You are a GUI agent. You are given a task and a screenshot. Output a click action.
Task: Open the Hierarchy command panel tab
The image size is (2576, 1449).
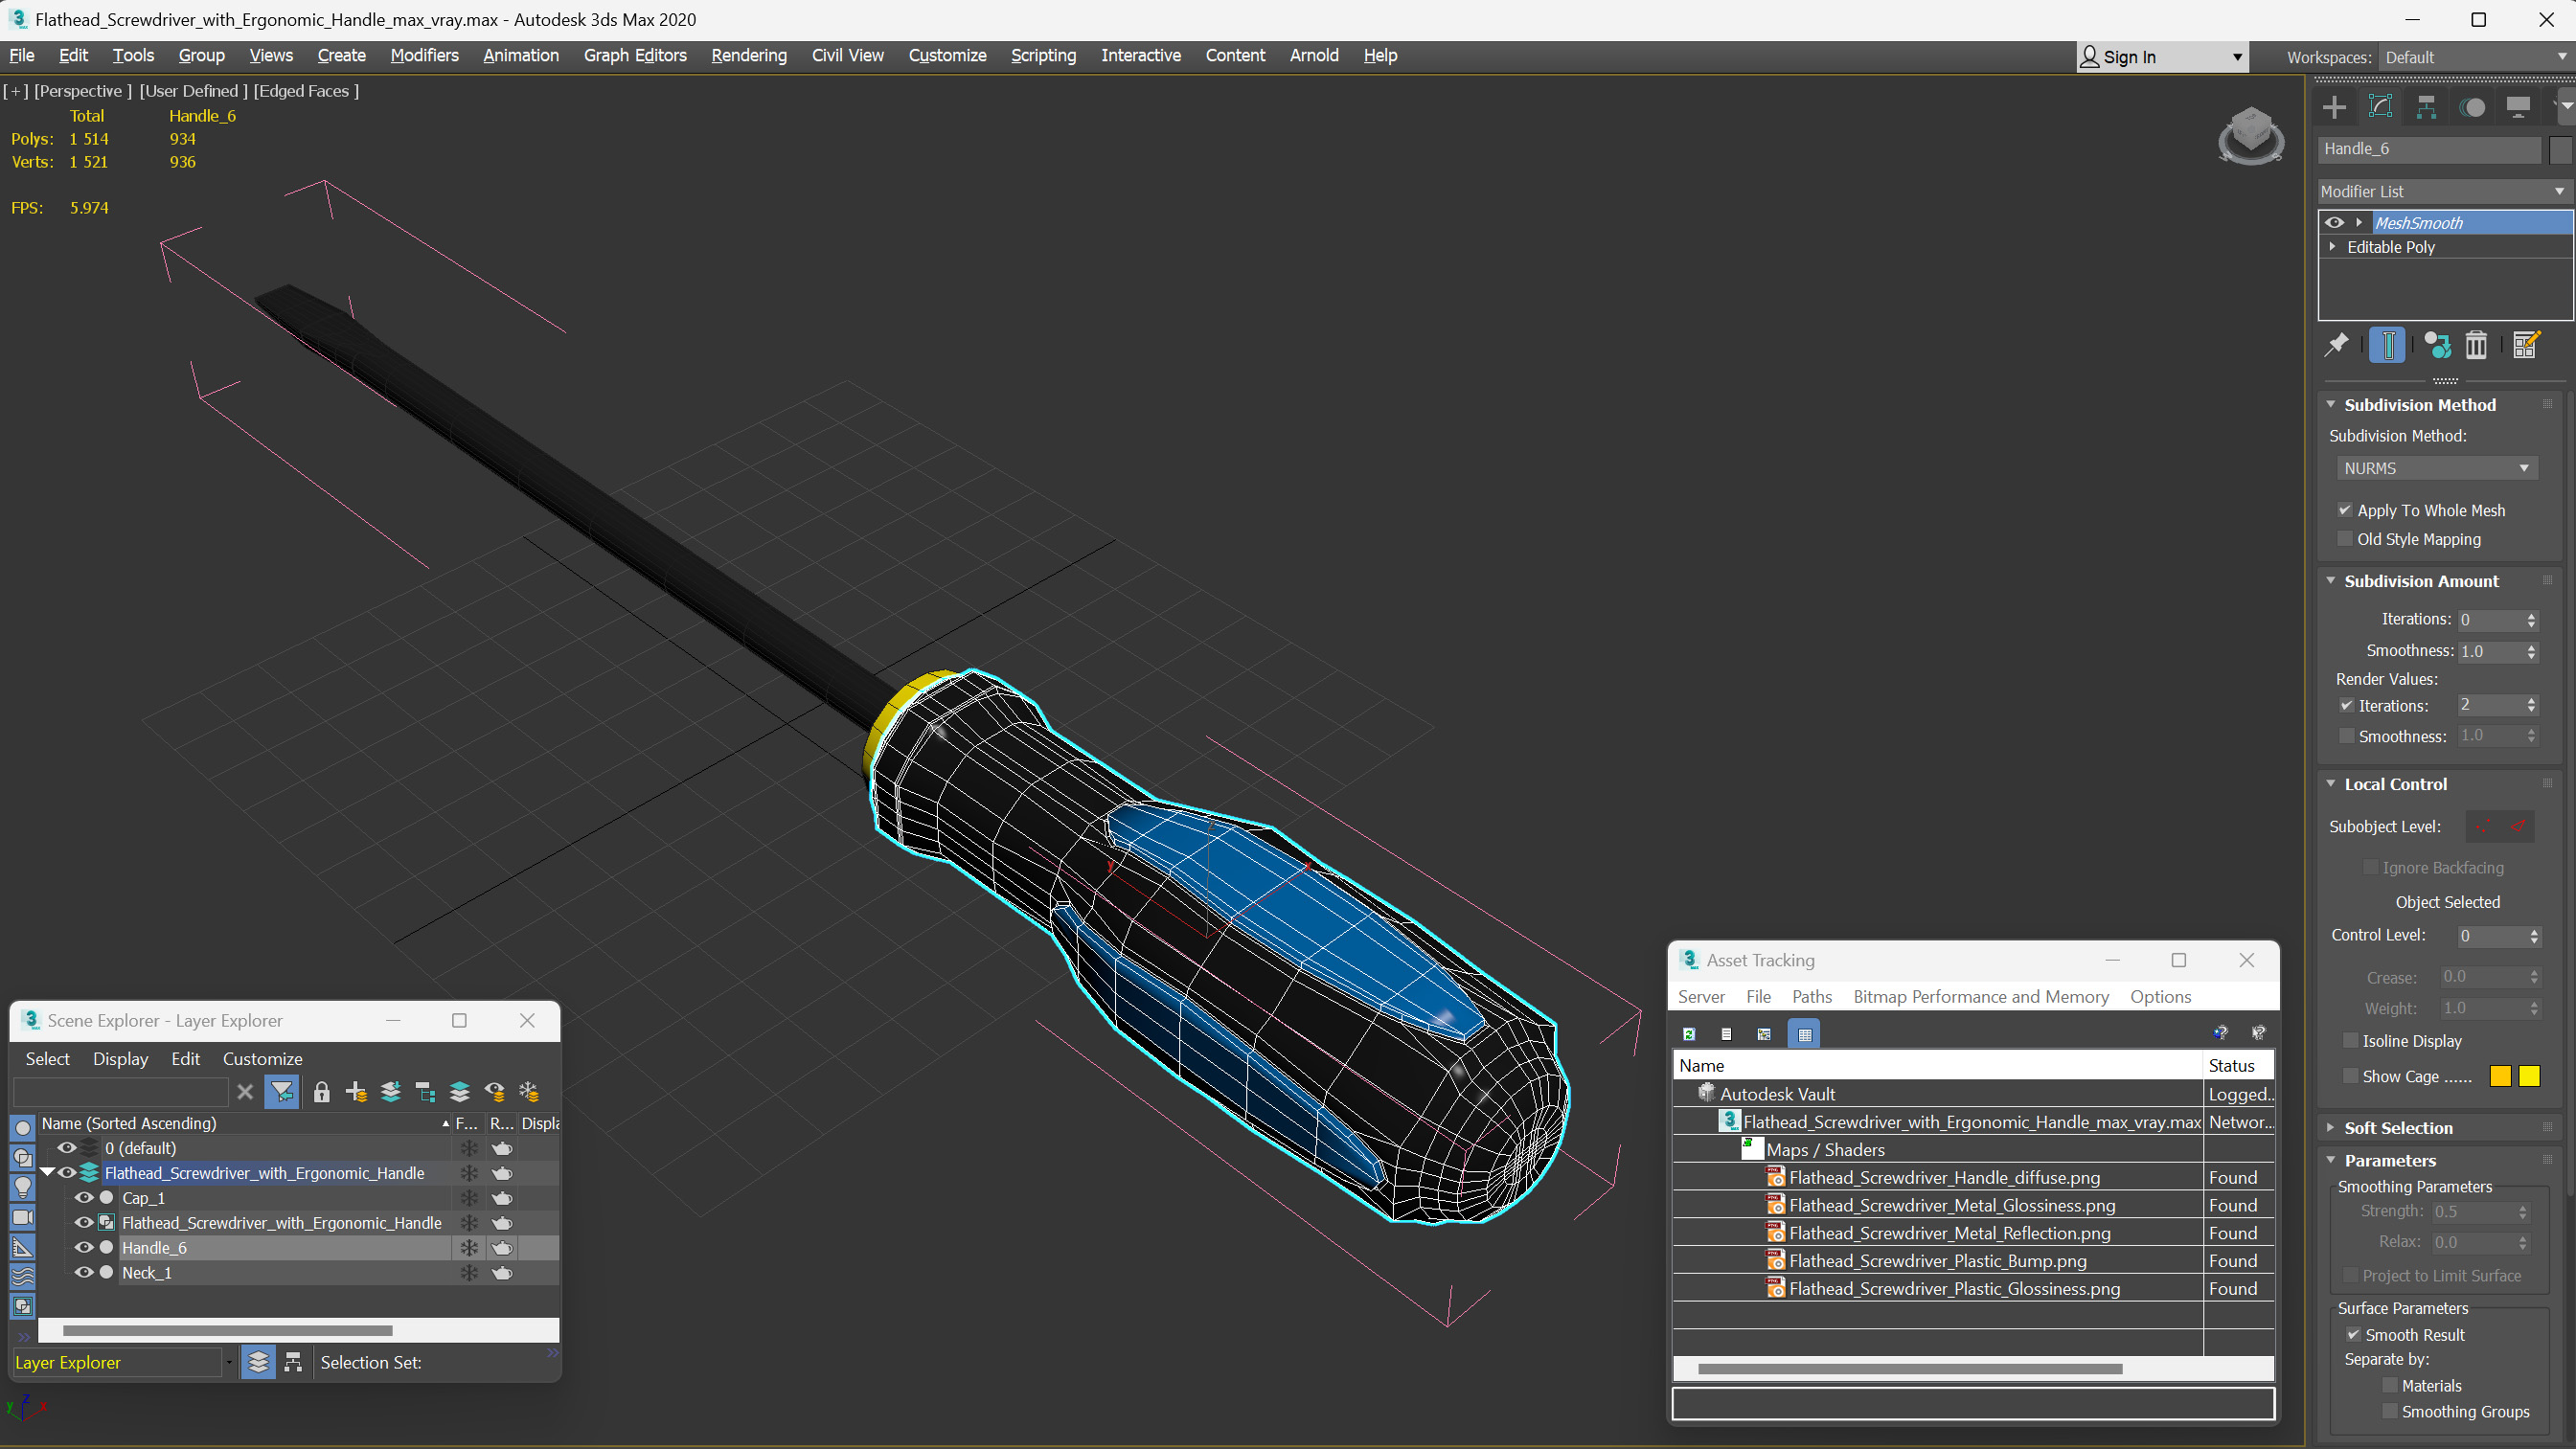click(2427, 107)
